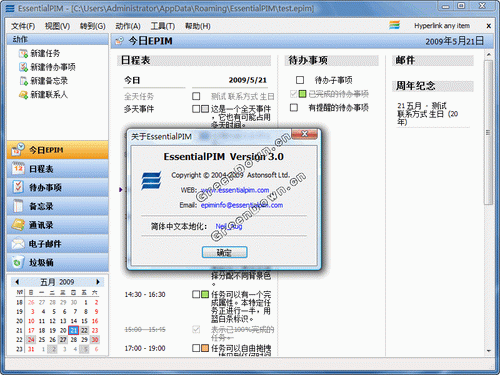Open the 日程表 calendar module icon
This screenshot has height=375, width=500.
(x=18, y=169)
